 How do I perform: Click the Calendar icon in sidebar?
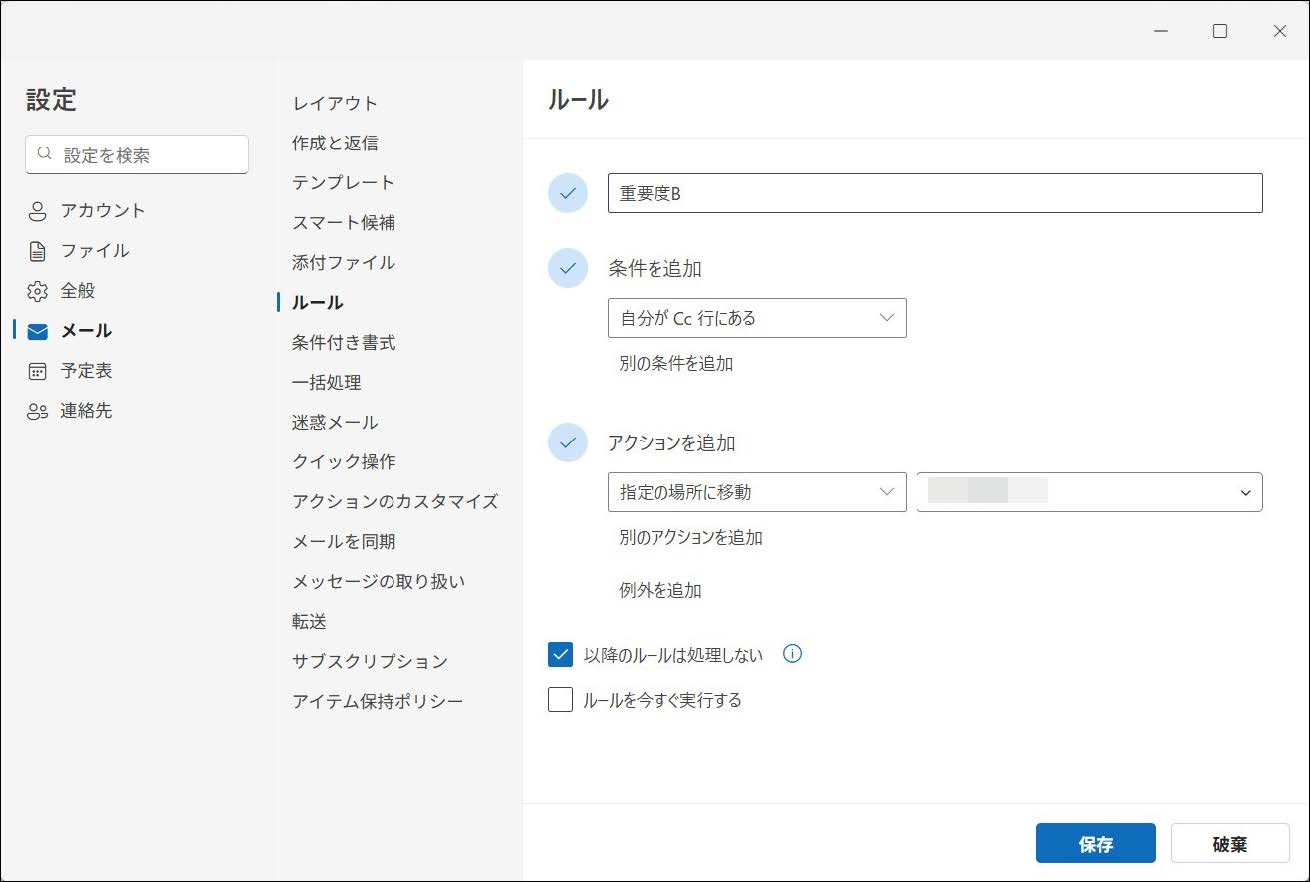[38, 371]
